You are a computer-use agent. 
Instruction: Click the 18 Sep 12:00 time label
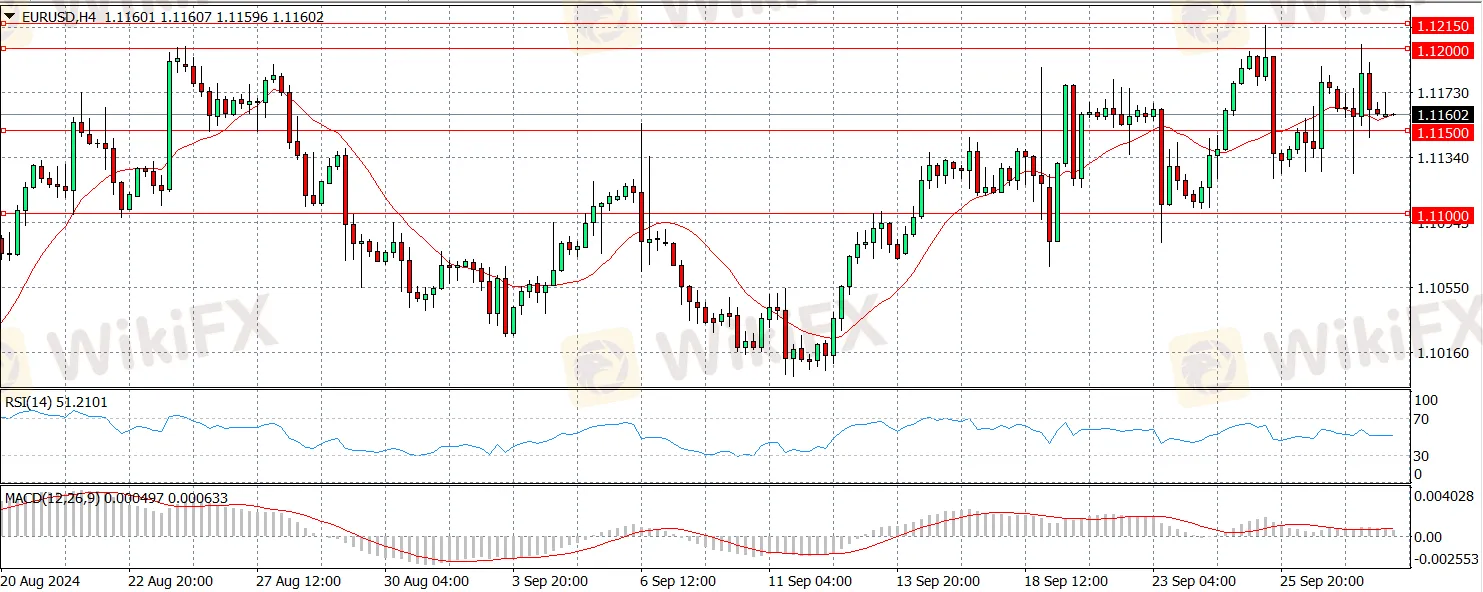(x=1067, y=581)
